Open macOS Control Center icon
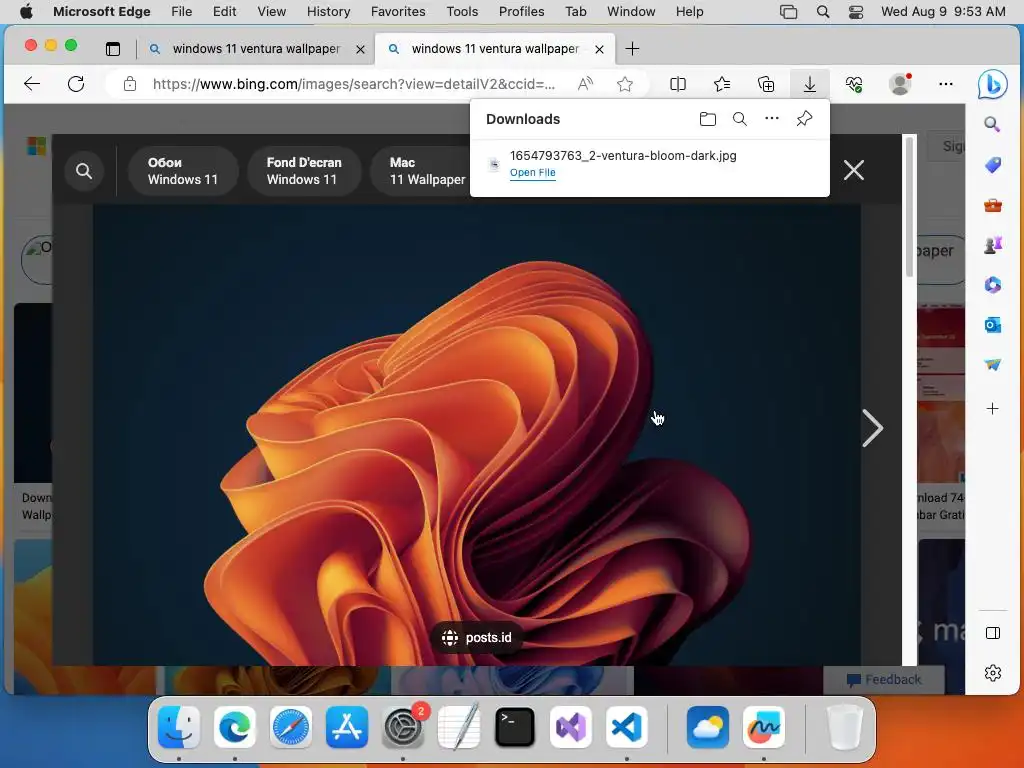This screenshot has height=768, width=1024. click(x=856, y=12)
